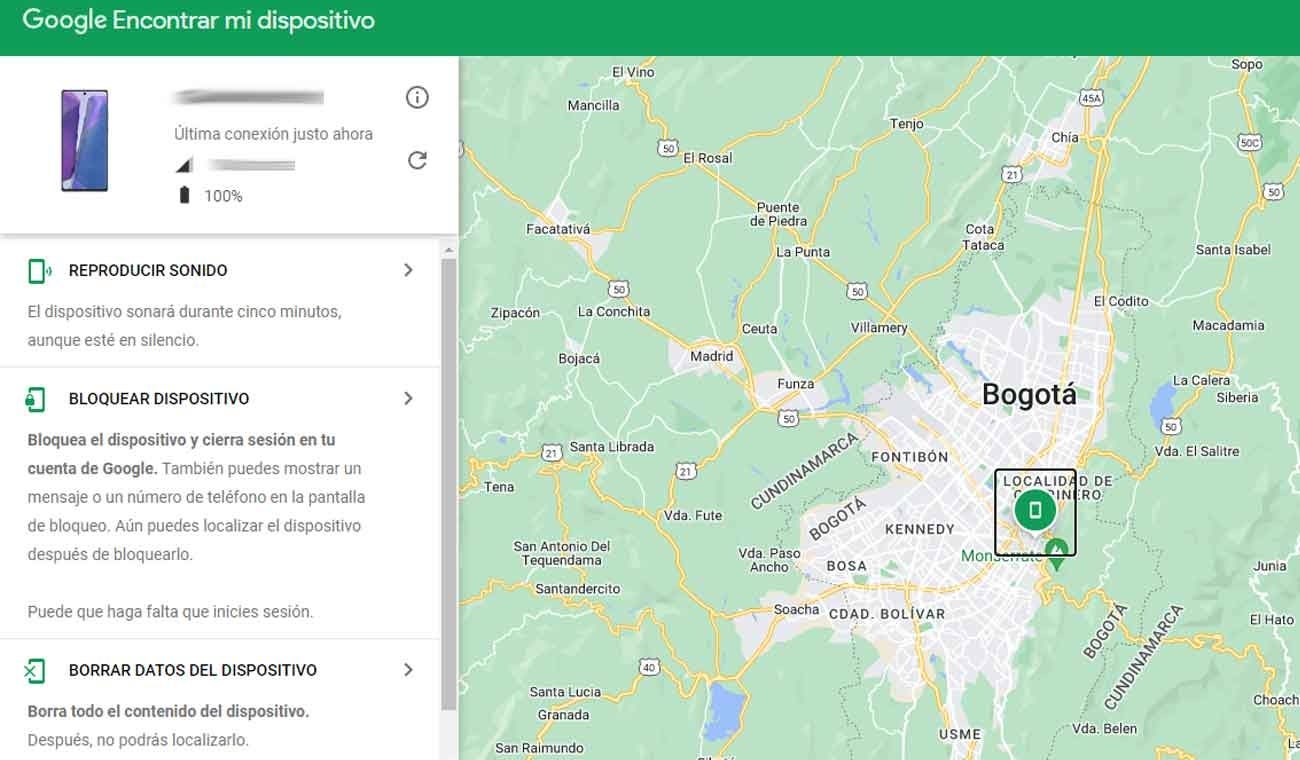This screenshot has height=760, width=1300.
Task: Select the green device marker on the map
Action: pyautogui.click(x=1035, y=508)
